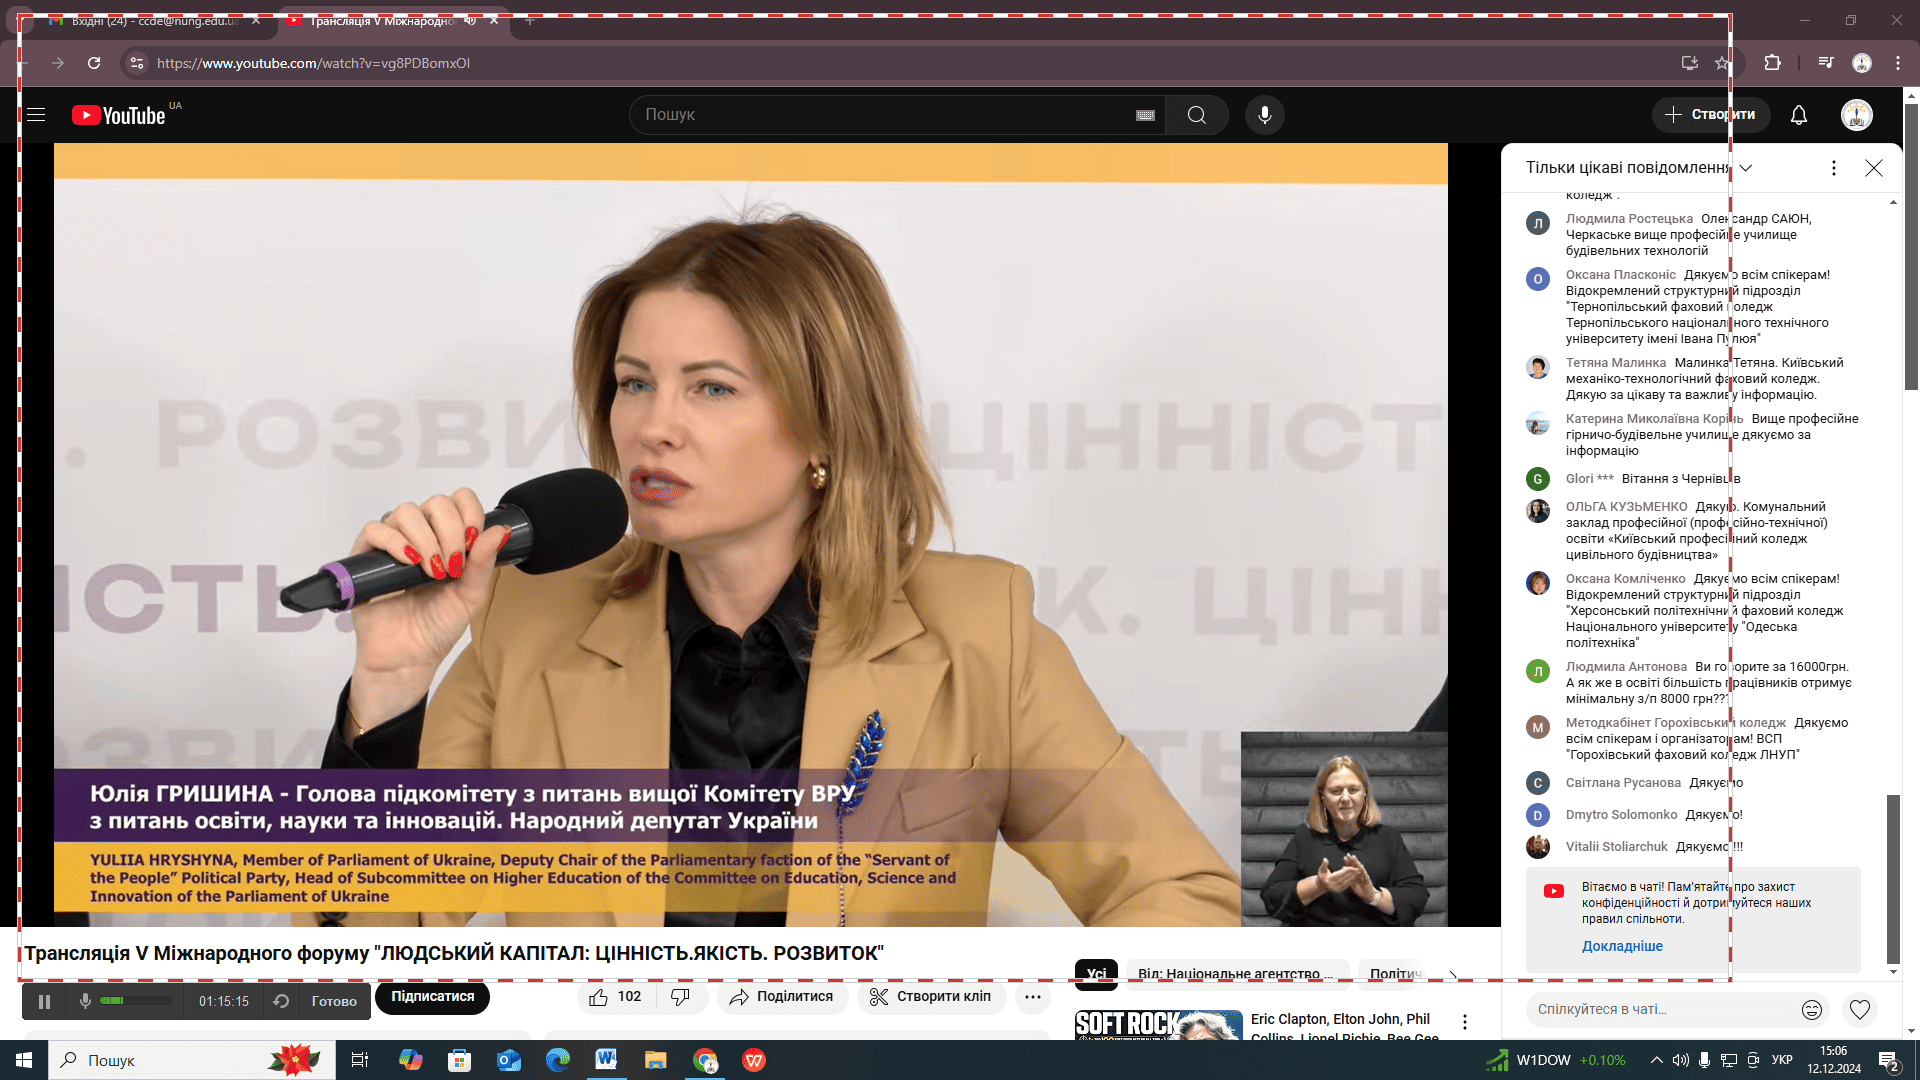Screen dimensions: 1920x1080
Task: Open the YouTube guide hamburger menu
Action: click(36, 115)
